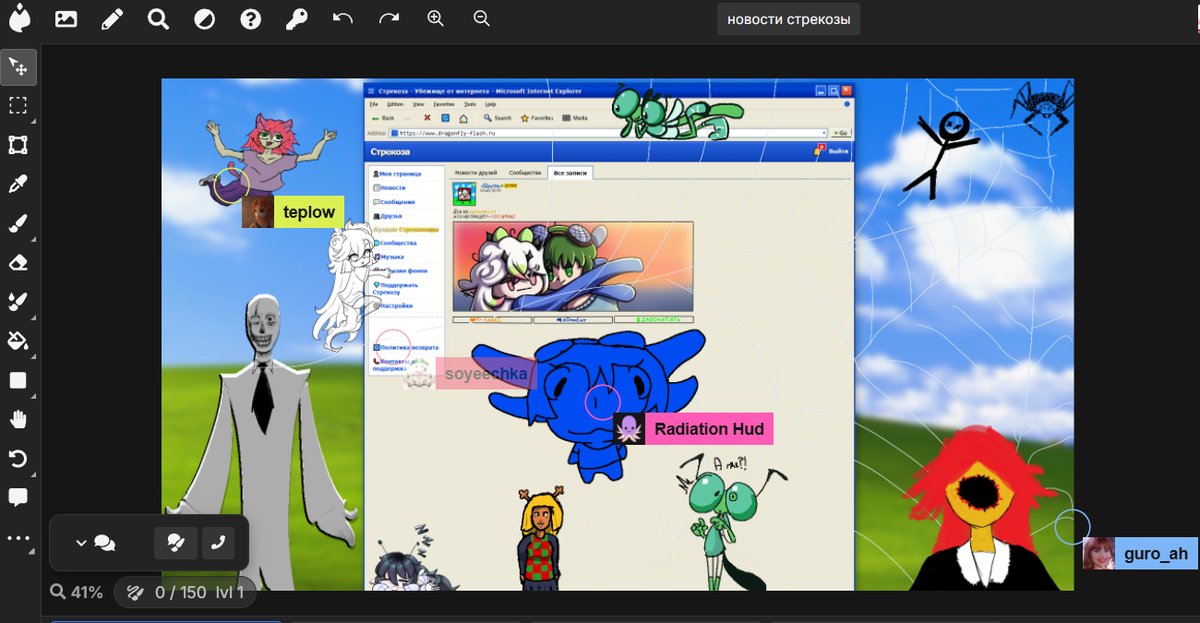Image resolution: width=1200 pixels, height=623 pixels.
Task: Undo the last action
Action: click(343, 18)
